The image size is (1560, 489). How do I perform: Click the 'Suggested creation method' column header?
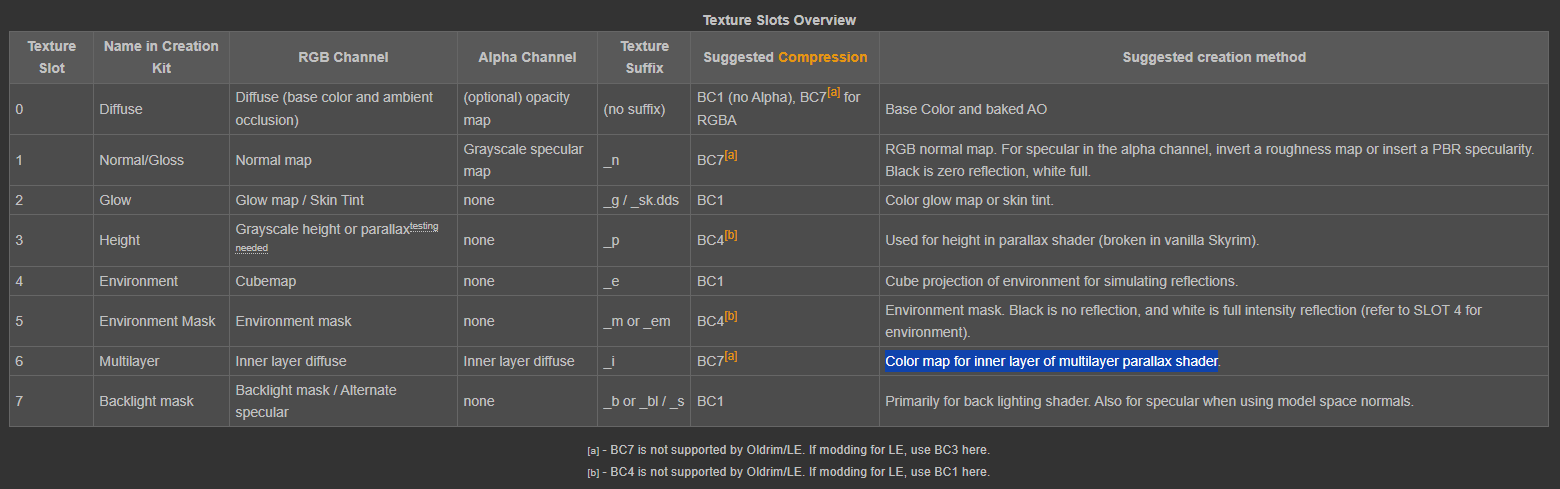click(x=1214, y=57)
